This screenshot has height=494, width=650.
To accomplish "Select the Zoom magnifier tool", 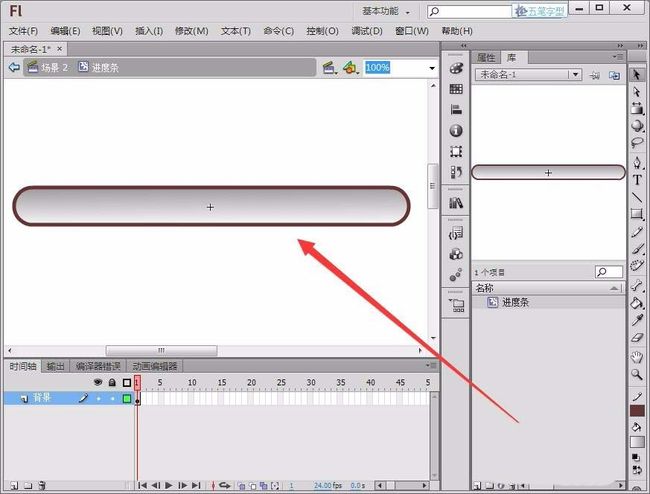I will [637, 374].
